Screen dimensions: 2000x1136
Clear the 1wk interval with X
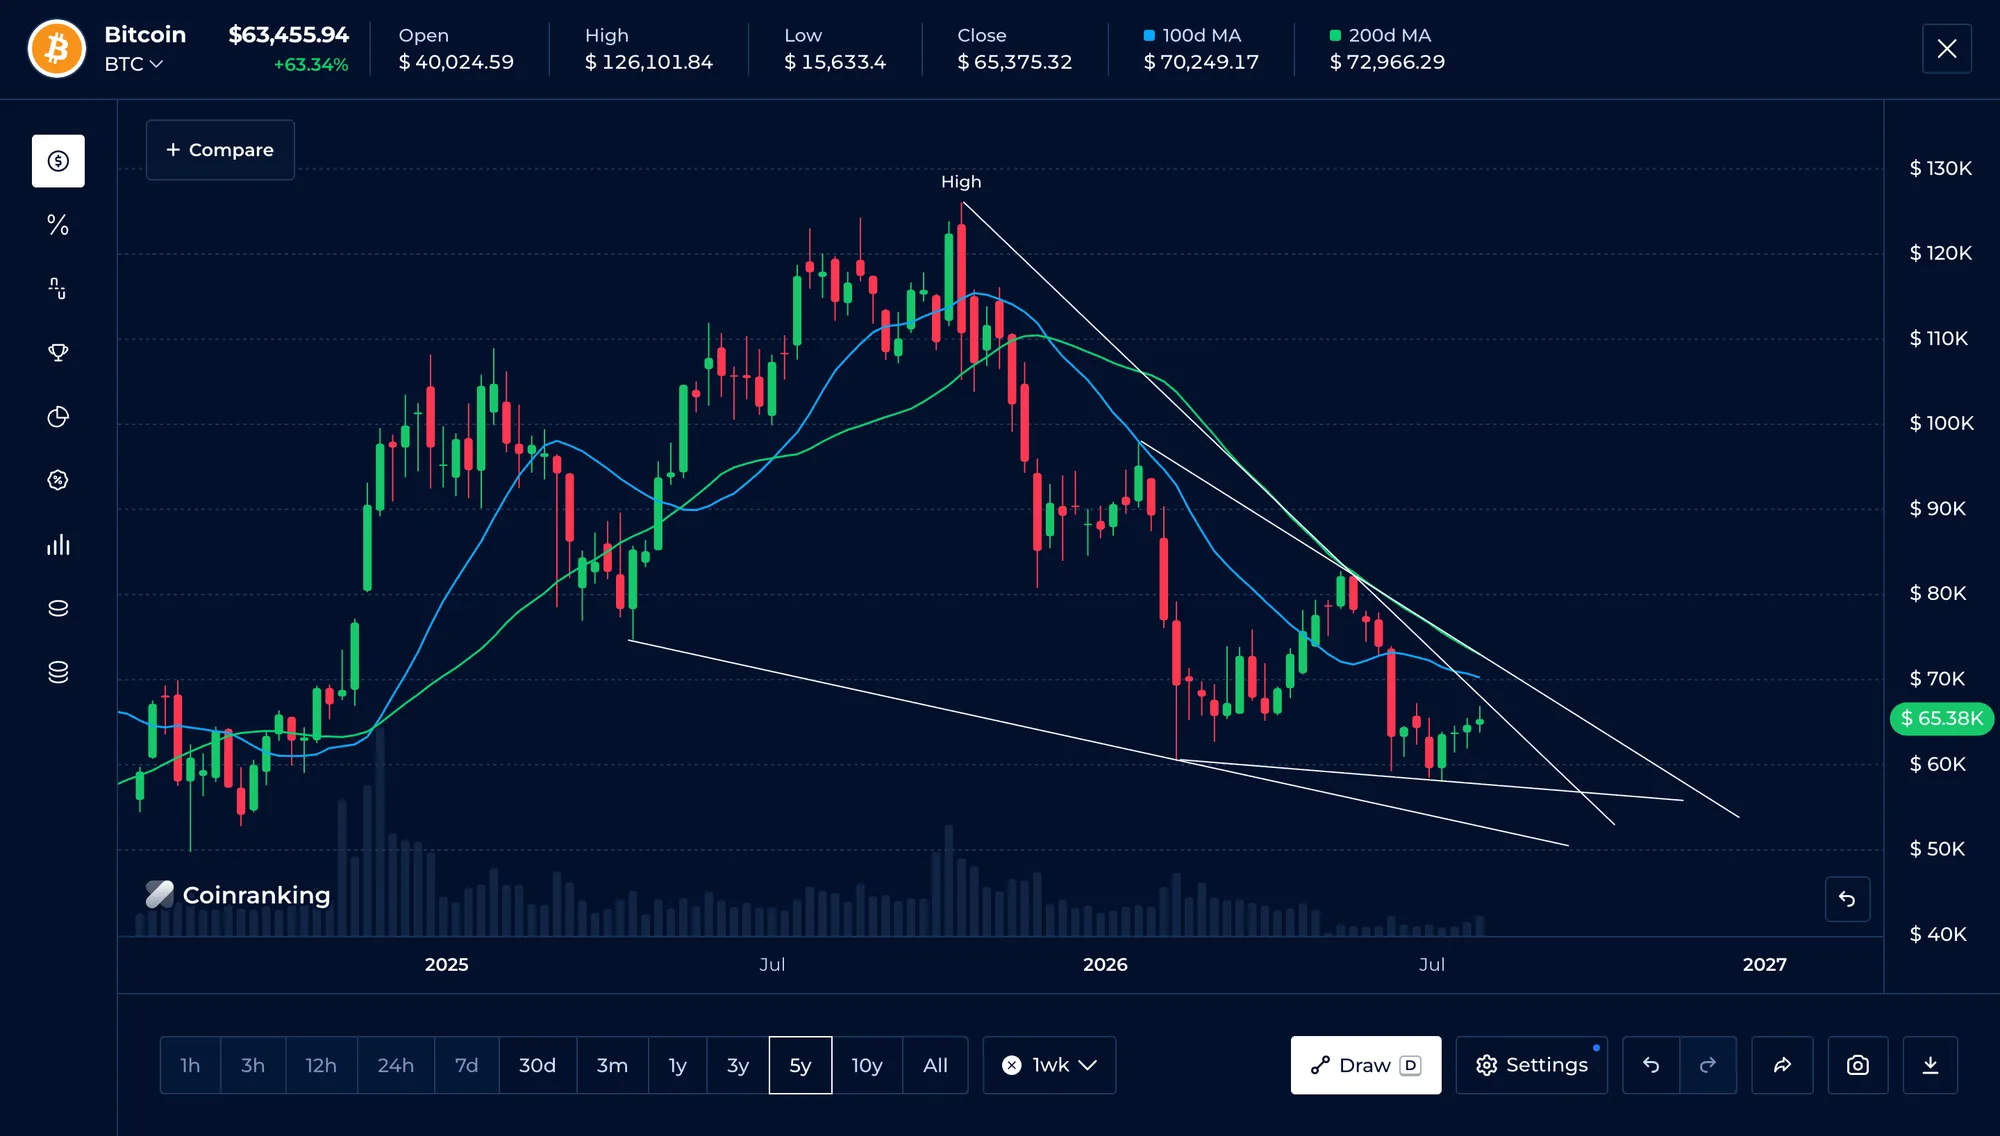pos(1012,1065)
